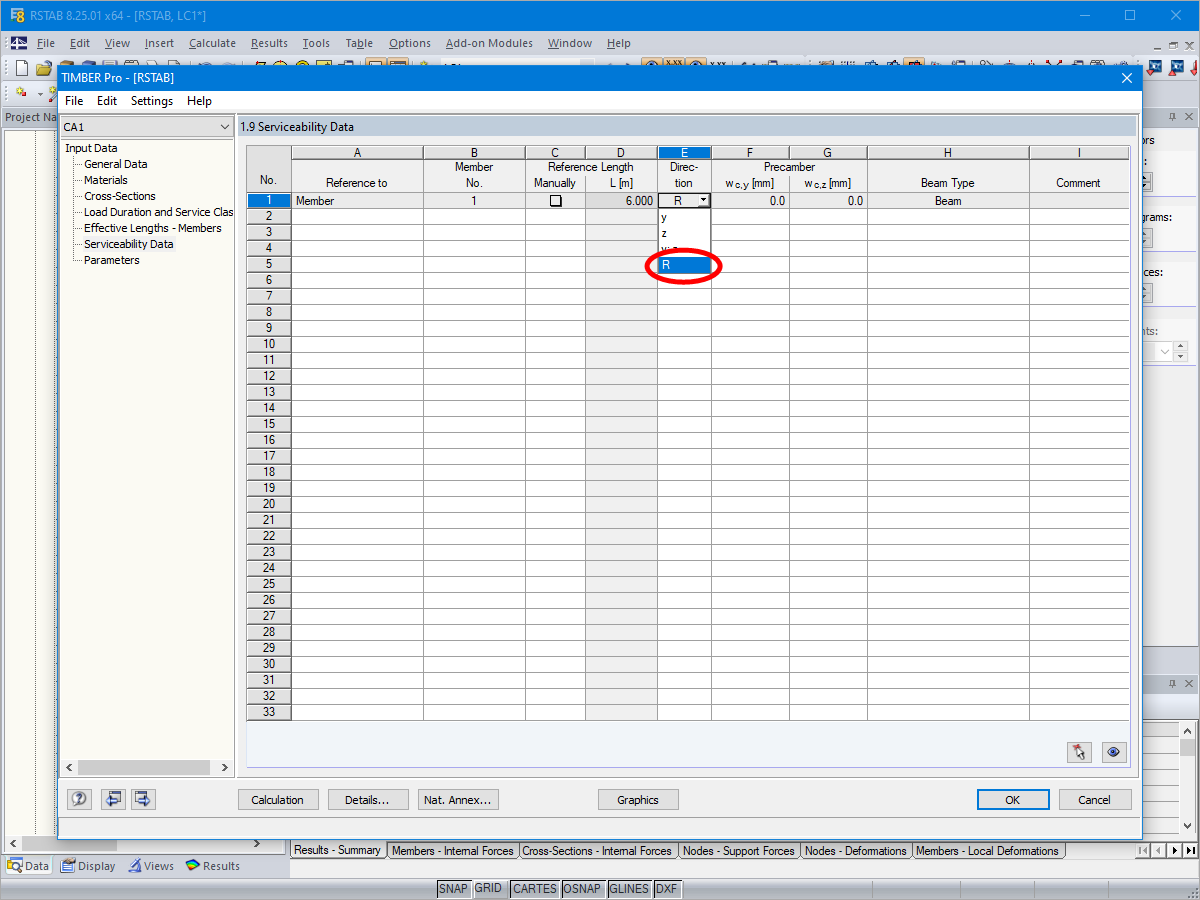
Task: Jump to last tab using navigation arrow
Action: (x=1188, y=850)
